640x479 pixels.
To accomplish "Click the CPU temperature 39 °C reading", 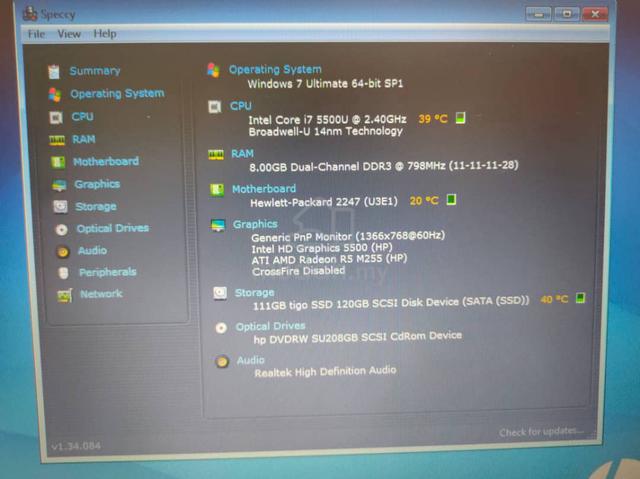I will (433, 119).
